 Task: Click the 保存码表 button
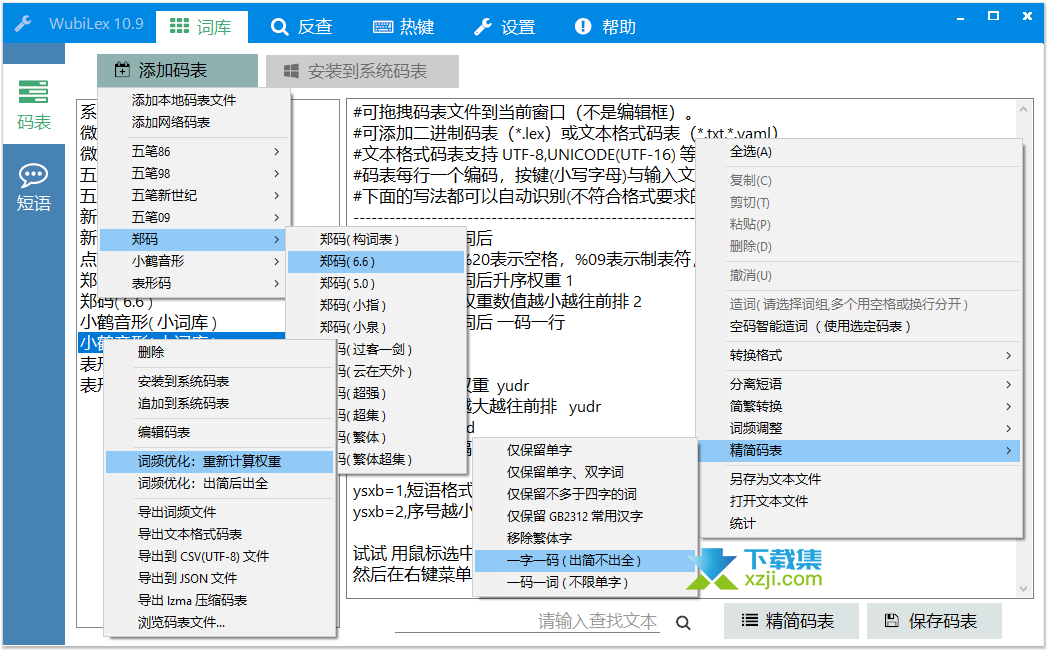pyautogui.click(x=933, y=621)
